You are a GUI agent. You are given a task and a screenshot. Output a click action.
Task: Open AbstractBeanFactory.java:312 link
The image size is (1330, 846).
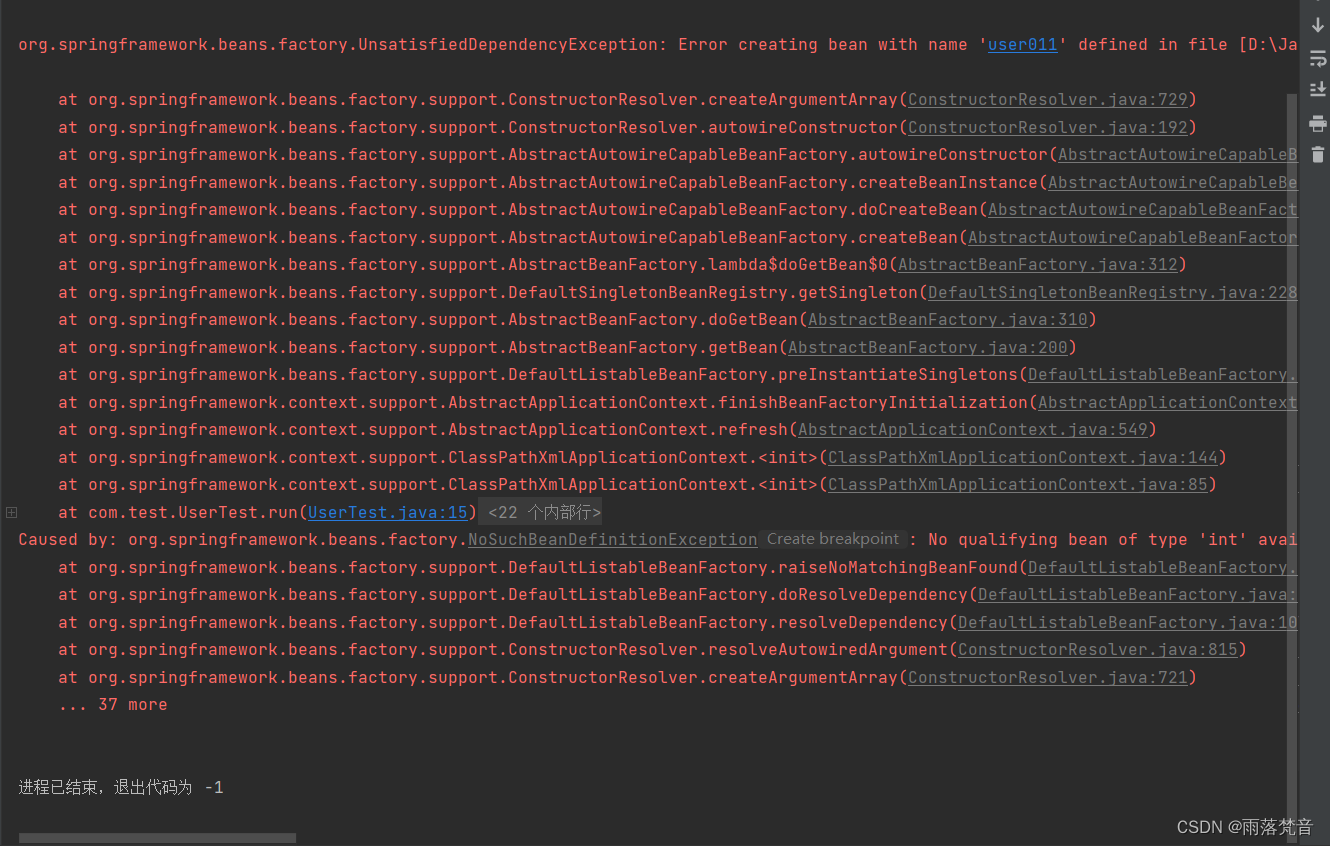(x=1038, y=264)
